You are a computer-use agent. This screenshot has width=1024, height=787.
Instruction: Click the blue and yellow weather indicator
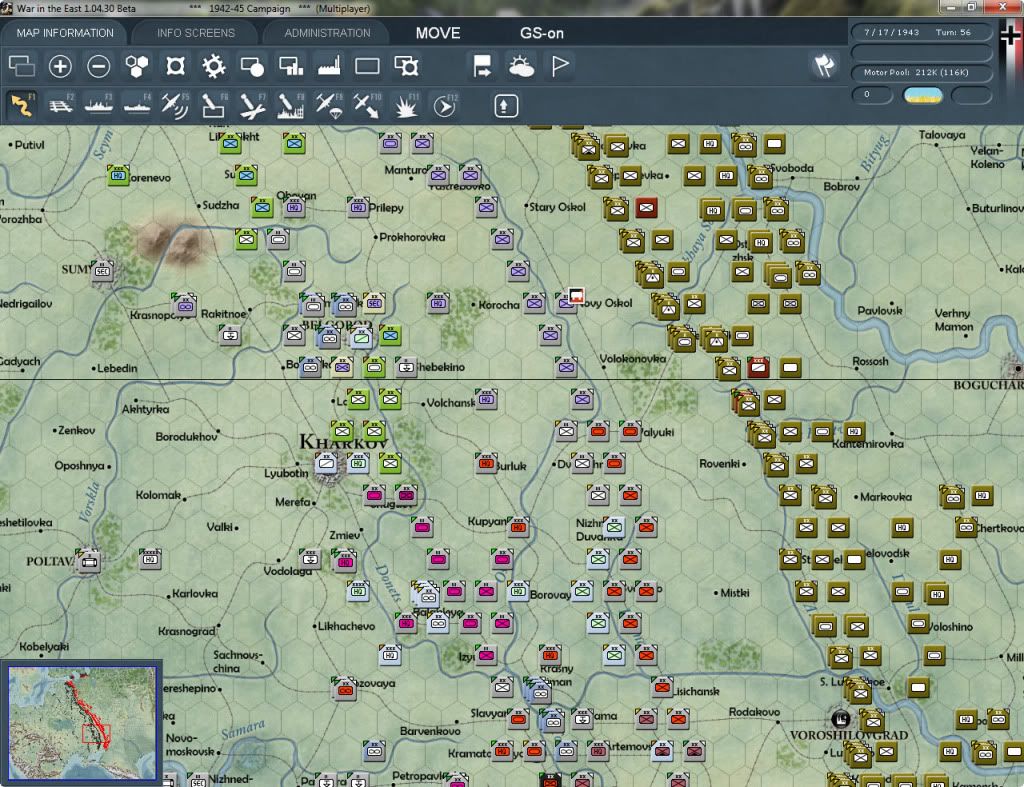click(x=922, y=95)
